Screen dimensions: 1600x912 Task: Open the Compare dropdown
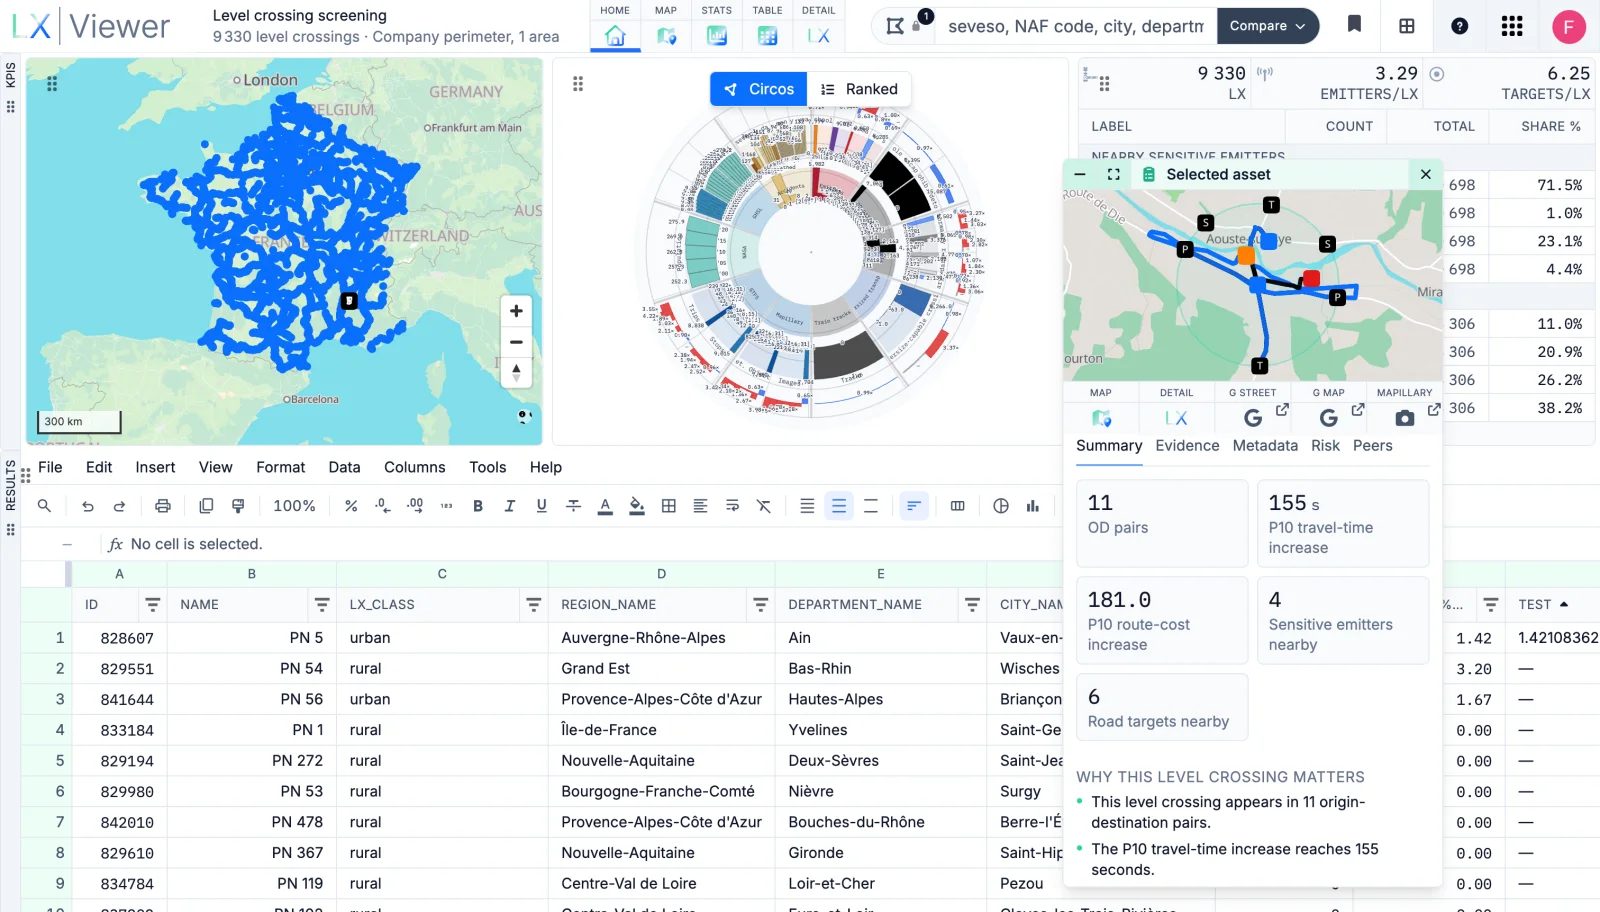pyautogui.click(x=1268, y=26)
